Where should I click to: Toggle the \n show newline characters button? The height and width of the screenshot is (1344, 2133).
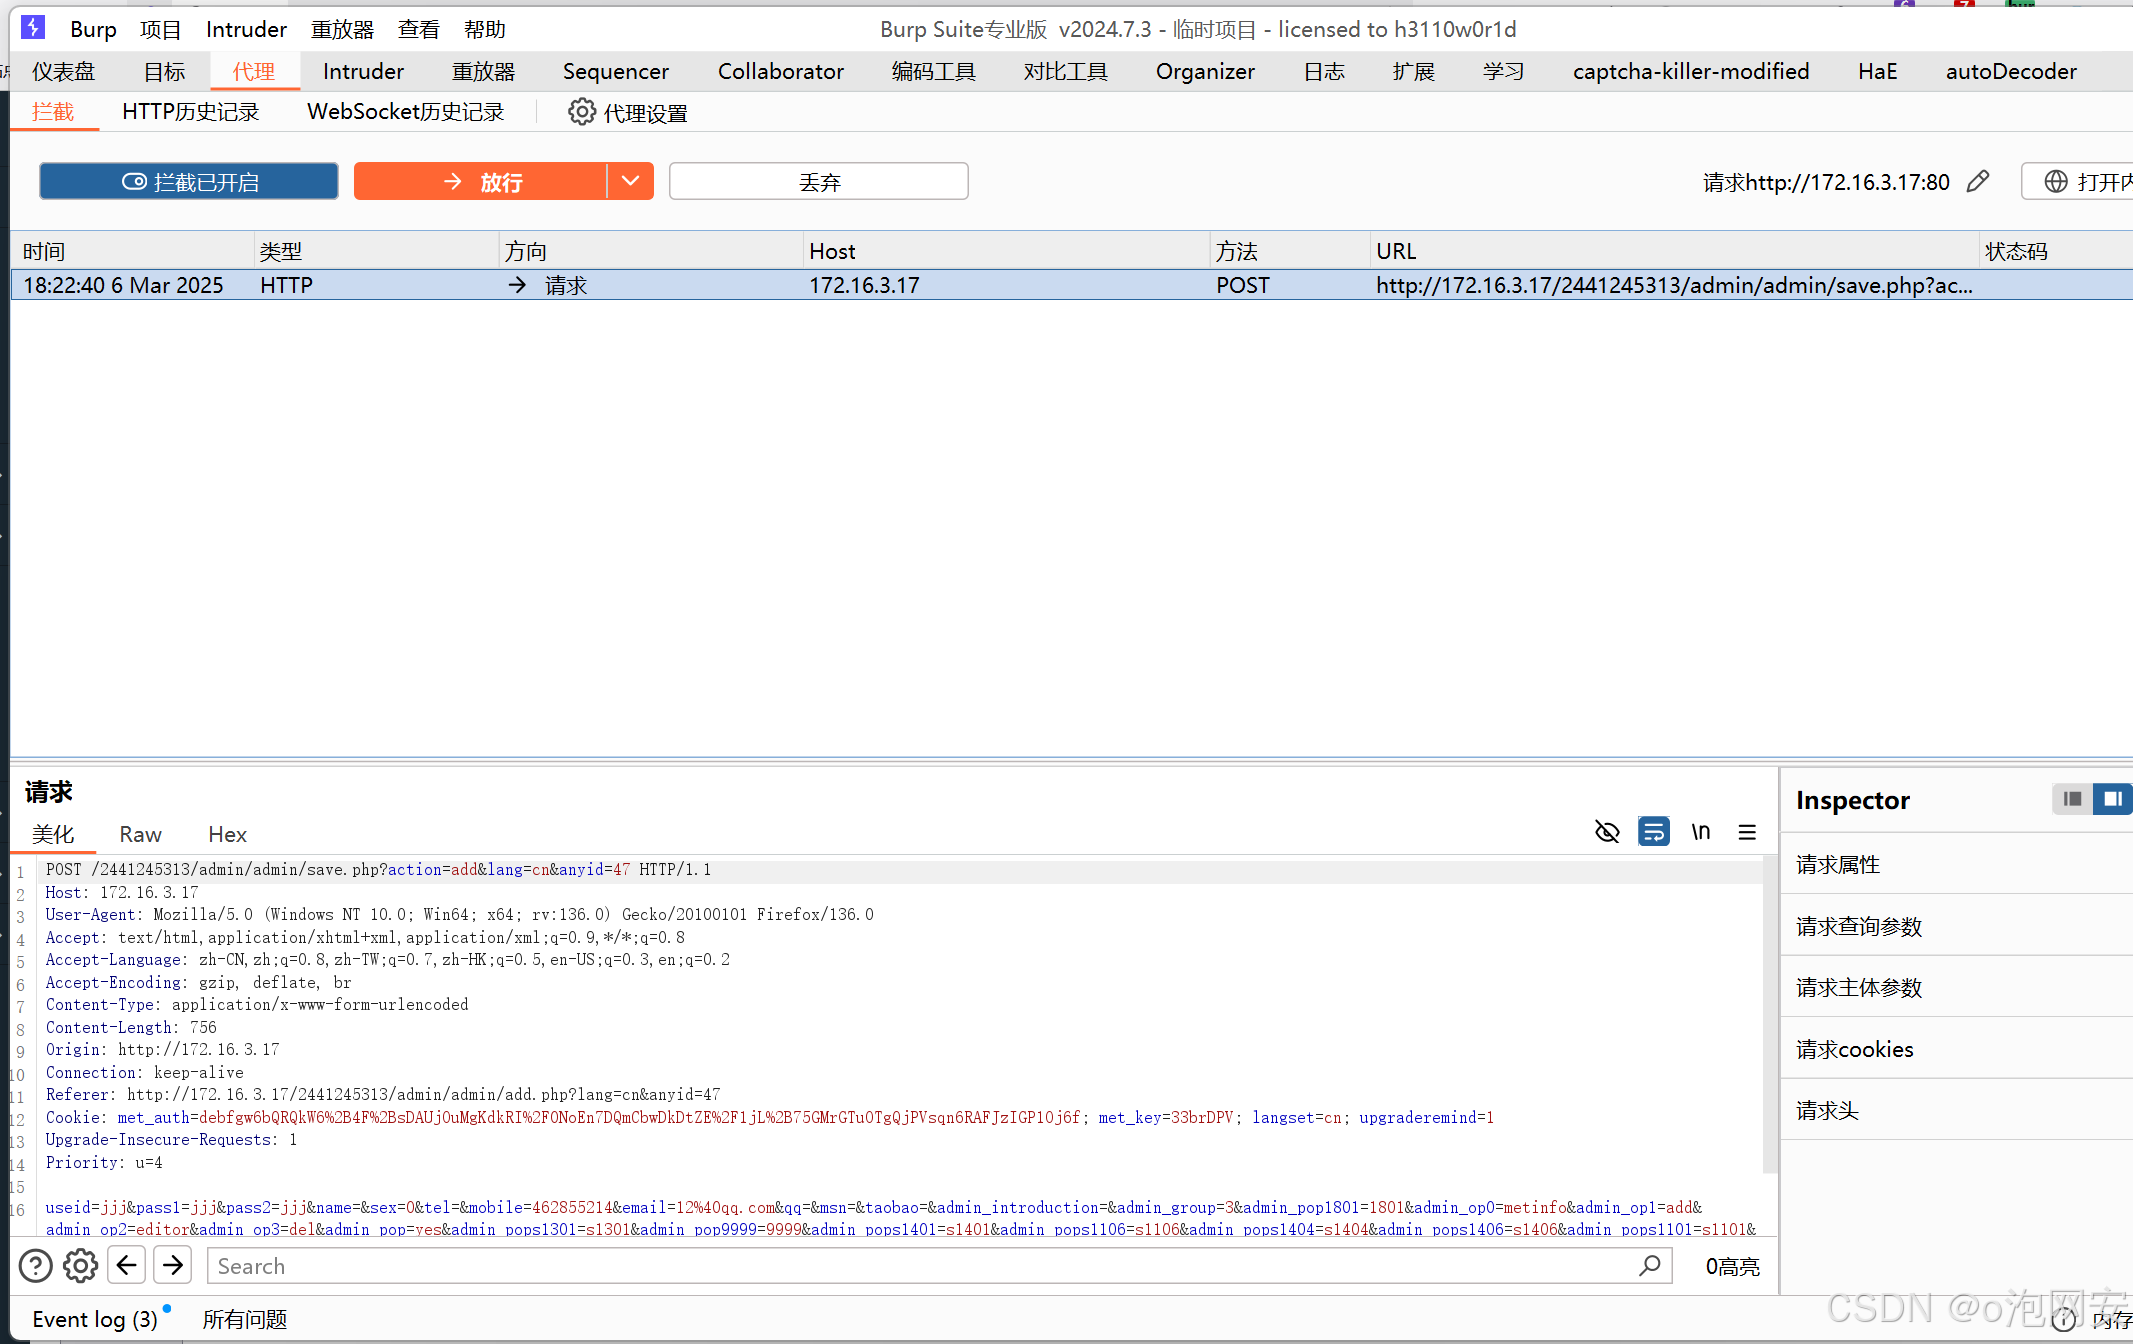(x=1700, y=832)
